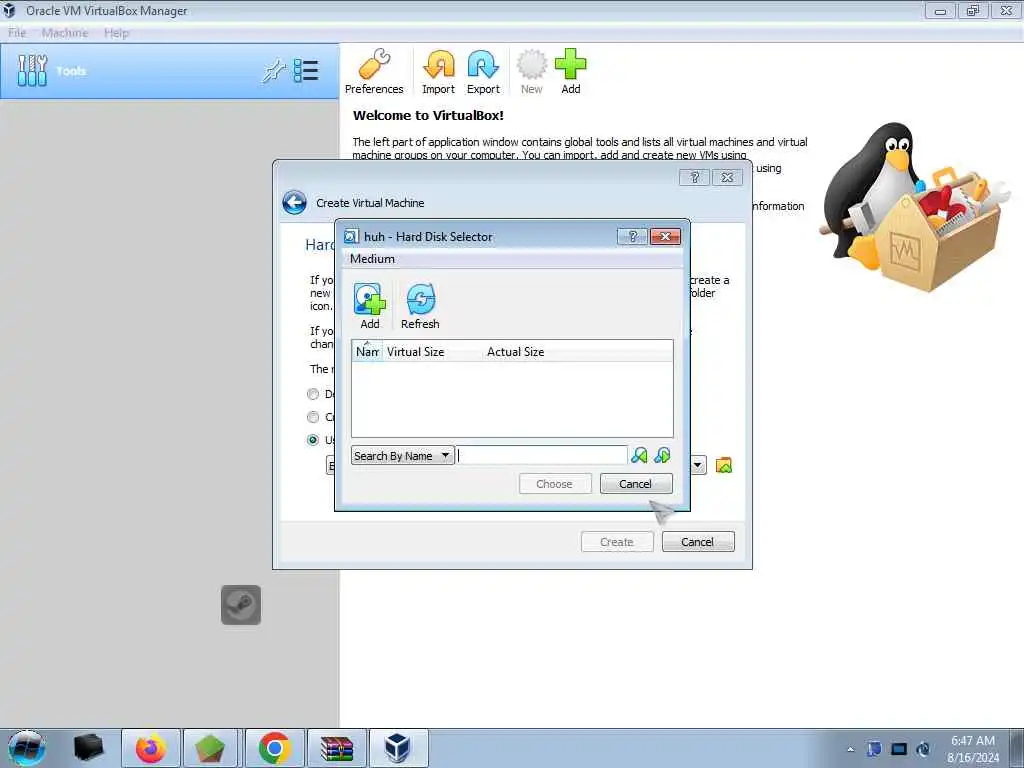Click the network tray icon
1024x768 pixels.
pos(899,749)
